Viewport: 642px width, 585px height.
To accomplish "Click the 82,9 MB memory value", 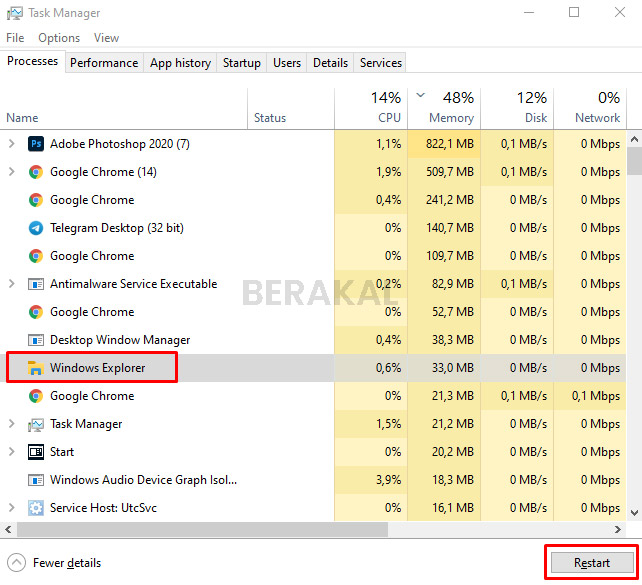I will coord(453,284).
